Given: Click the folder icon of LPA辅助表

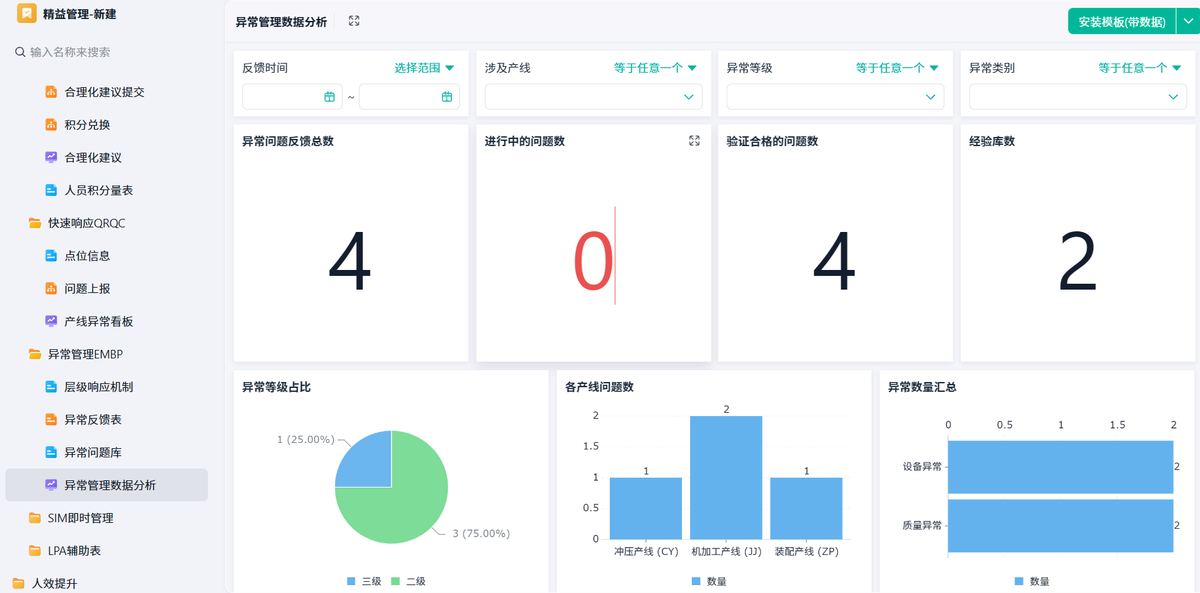Looking at the screenshot, I should 35,550.
